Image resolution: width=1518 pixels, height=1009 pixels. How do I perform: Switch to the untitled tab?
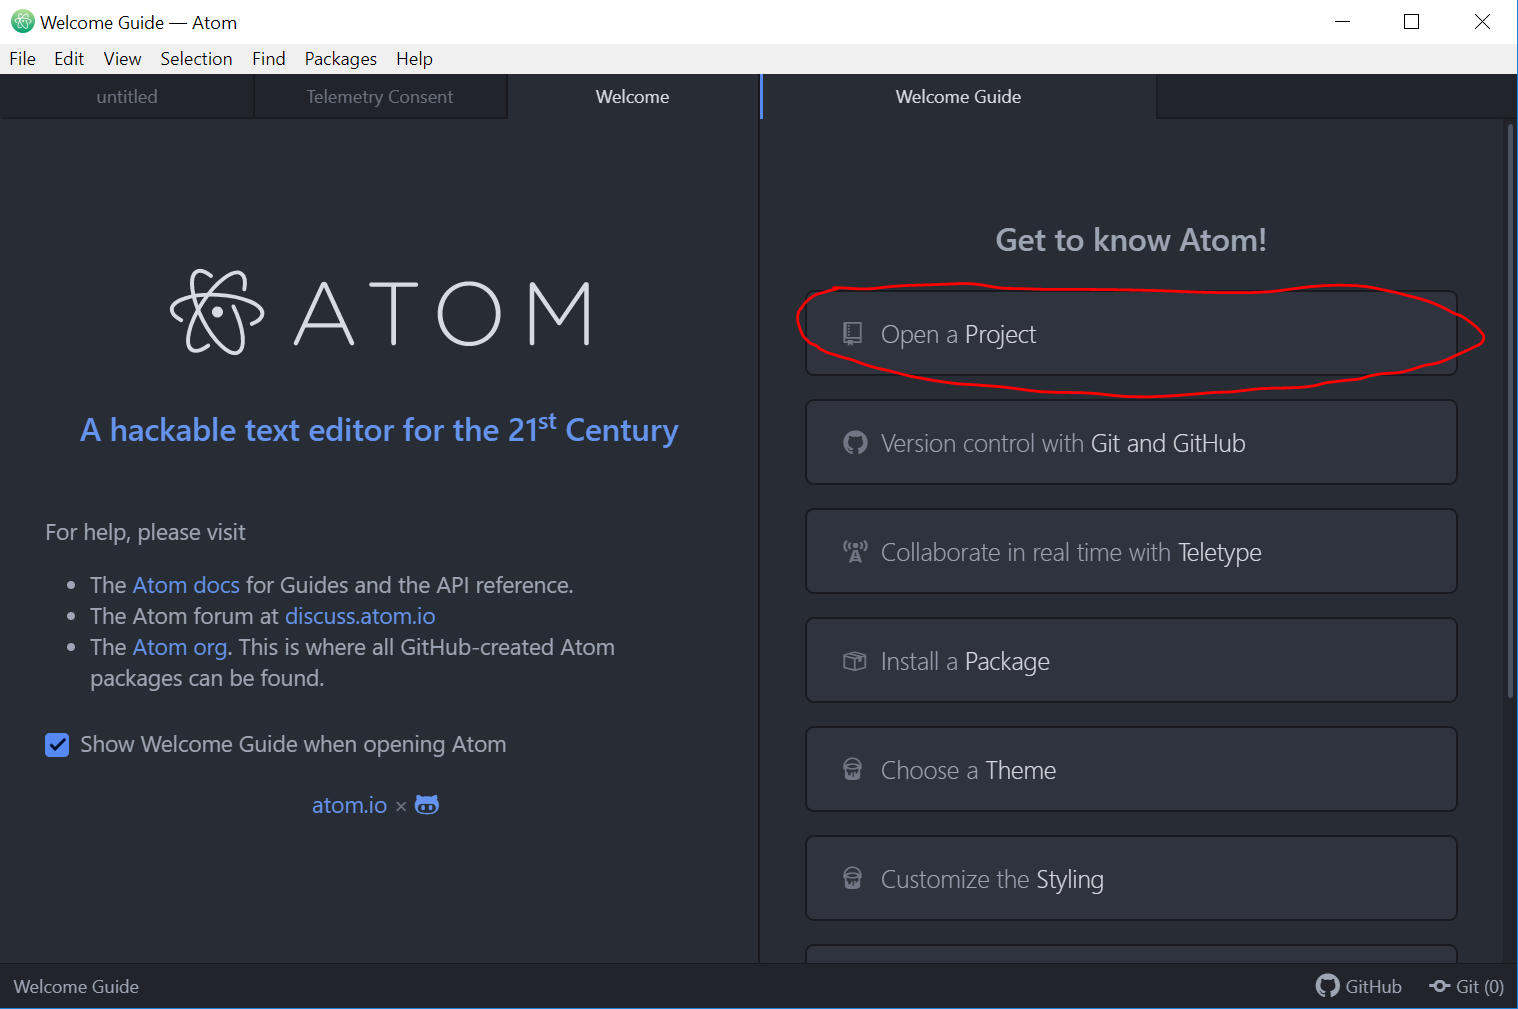pos(127,97)
